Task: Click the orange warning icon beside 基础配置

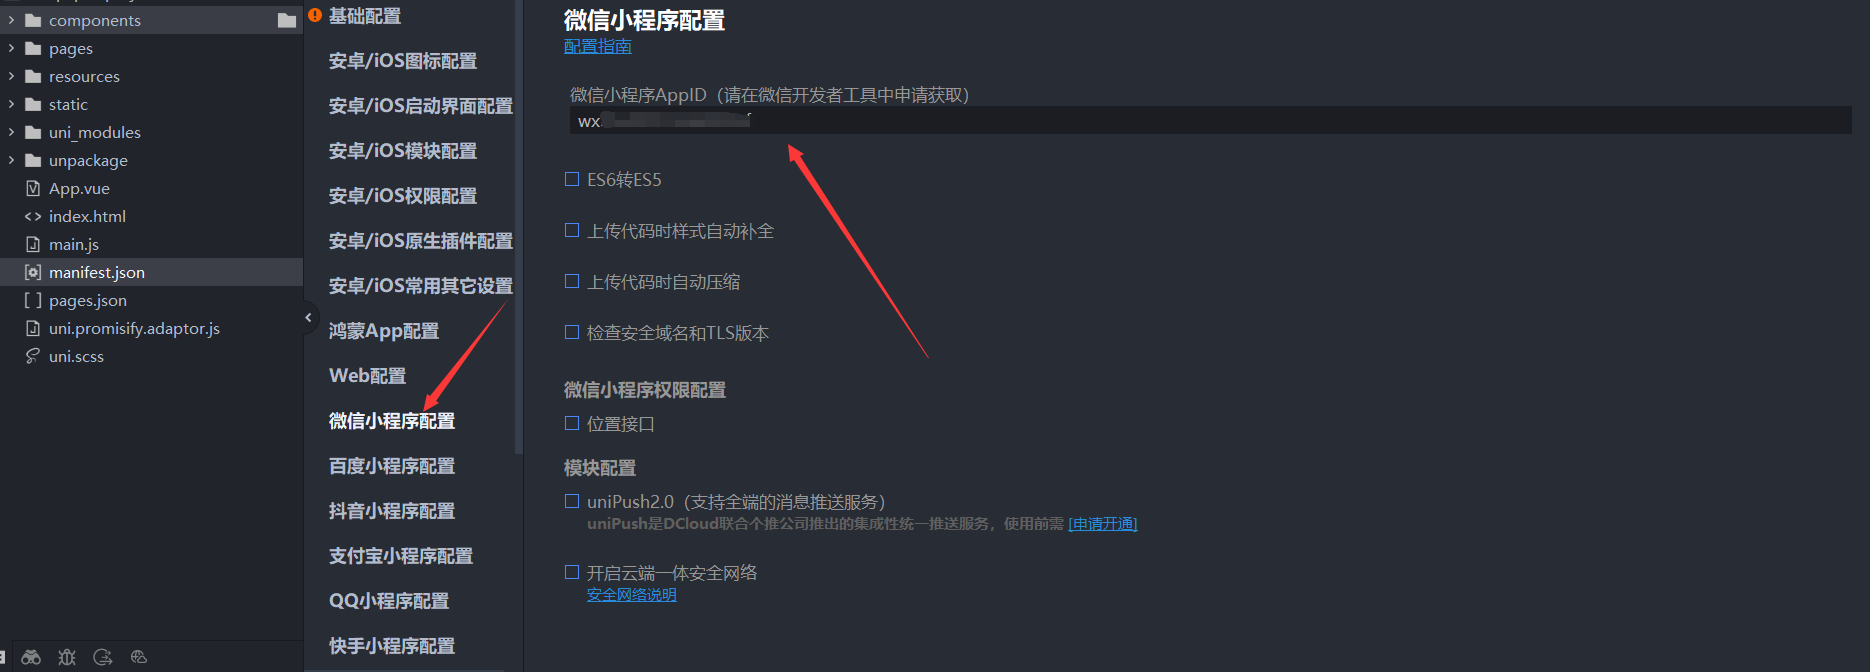Action: pyautogui.click(x=315, y=15)
